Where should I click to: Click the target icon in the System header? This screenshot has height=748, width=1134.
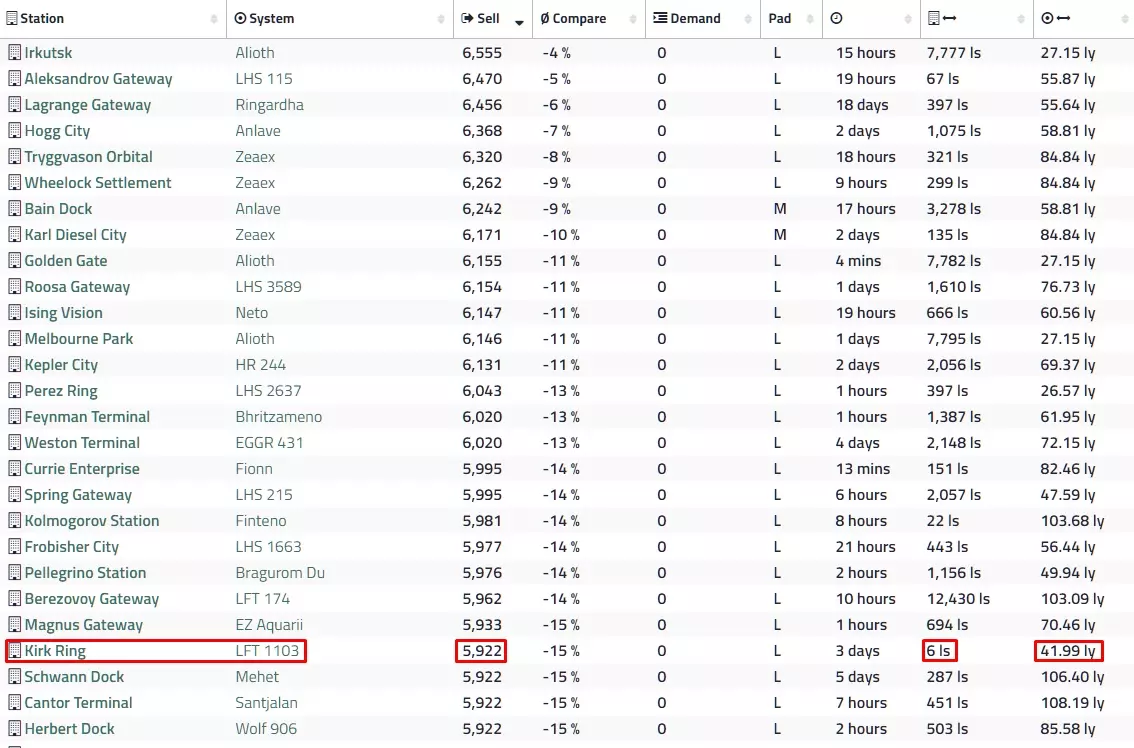[x=240, y=19]
